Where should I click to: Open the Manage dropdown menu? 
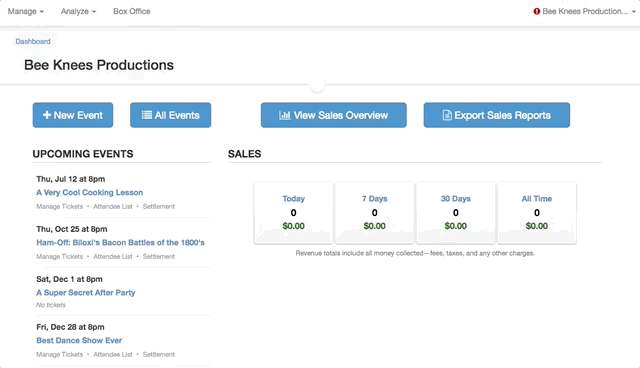tap(25, 11)
